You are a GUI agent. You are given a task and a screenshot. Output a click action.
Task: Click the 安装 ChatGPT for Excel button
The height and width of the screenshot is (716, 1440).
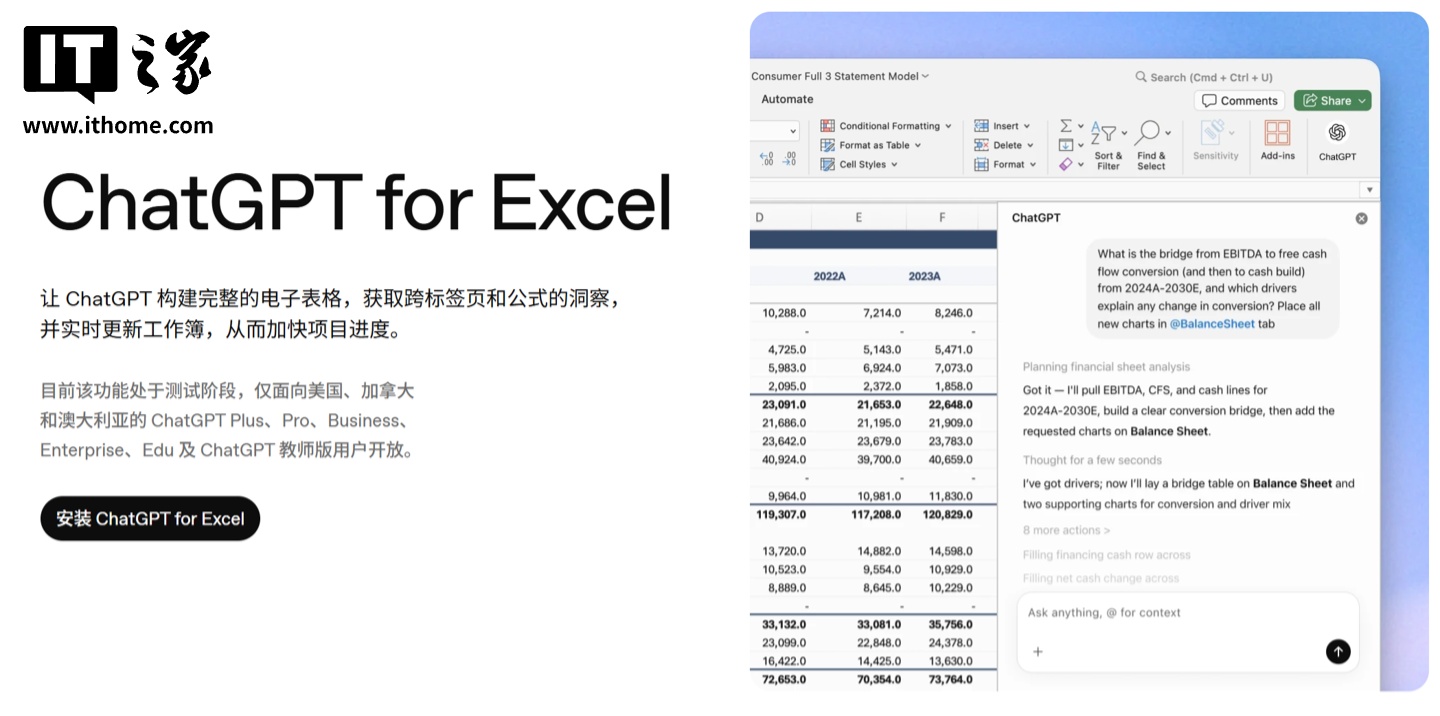[x=149, y=518]
